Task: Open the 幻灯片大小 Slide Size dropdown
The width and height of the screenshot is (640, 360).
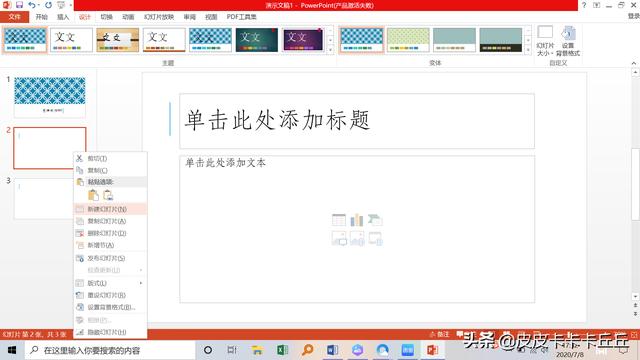Action: pos(545,41)
